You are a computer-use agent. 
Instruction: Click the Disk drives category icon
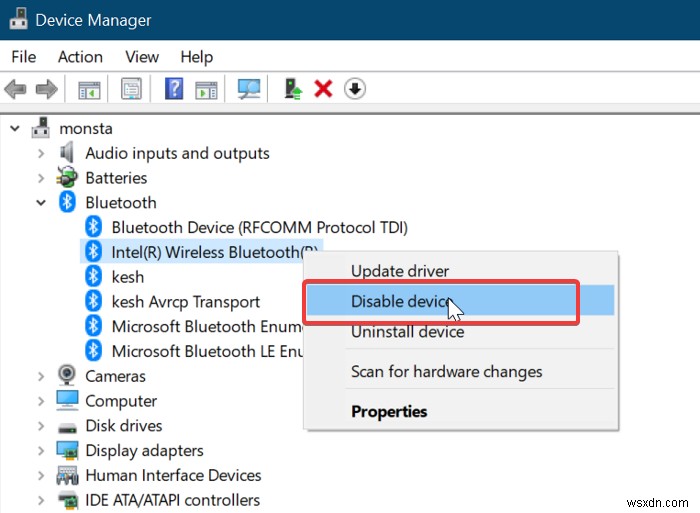click(67, 427)
